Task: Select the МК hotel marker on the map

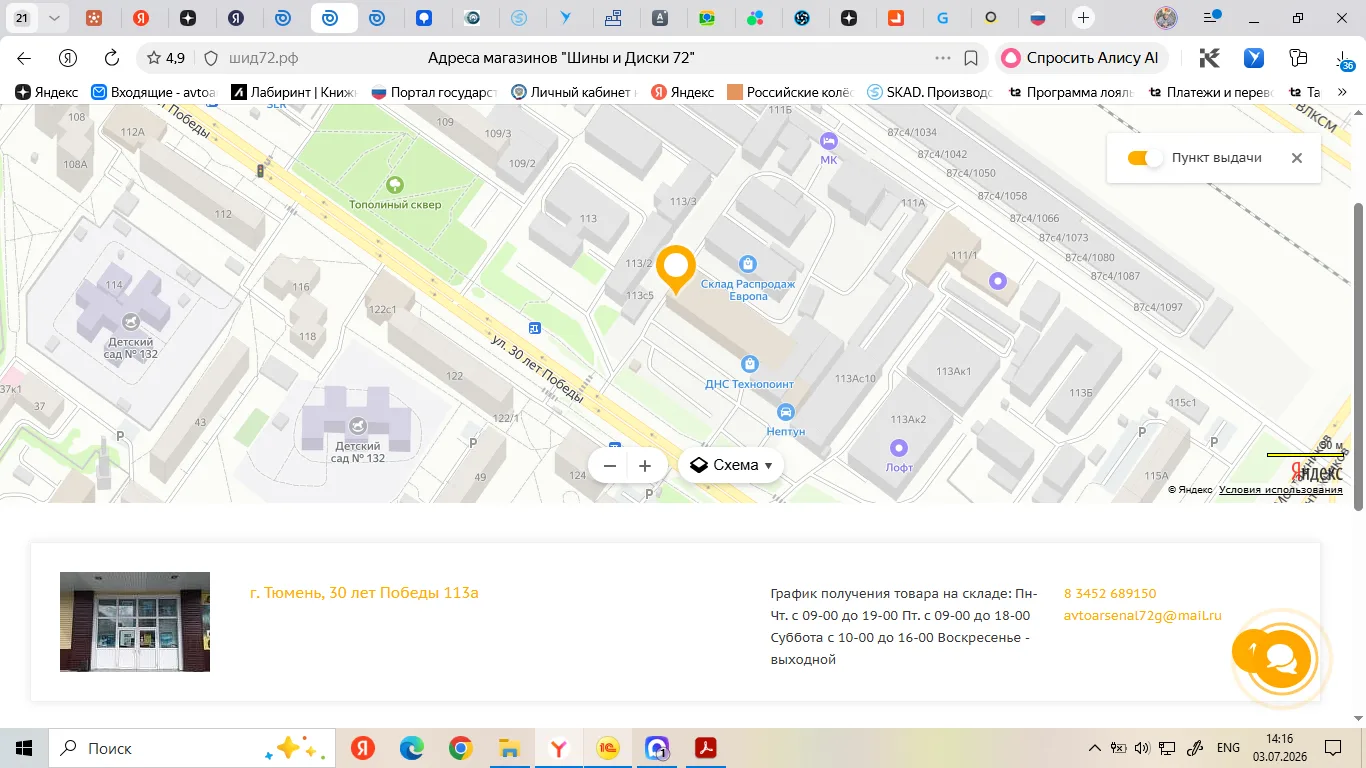Action: 828,140
